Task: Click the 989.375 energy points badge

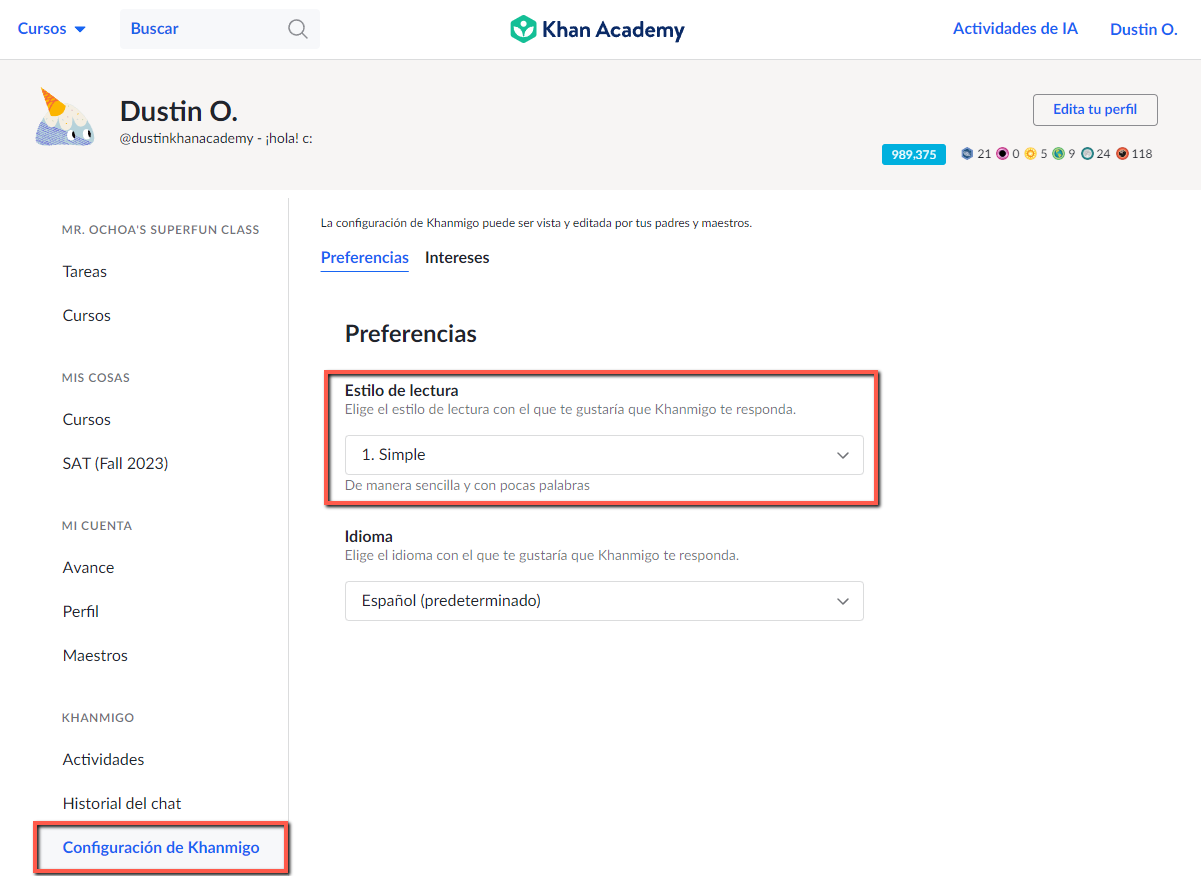Action: point(914,154)
